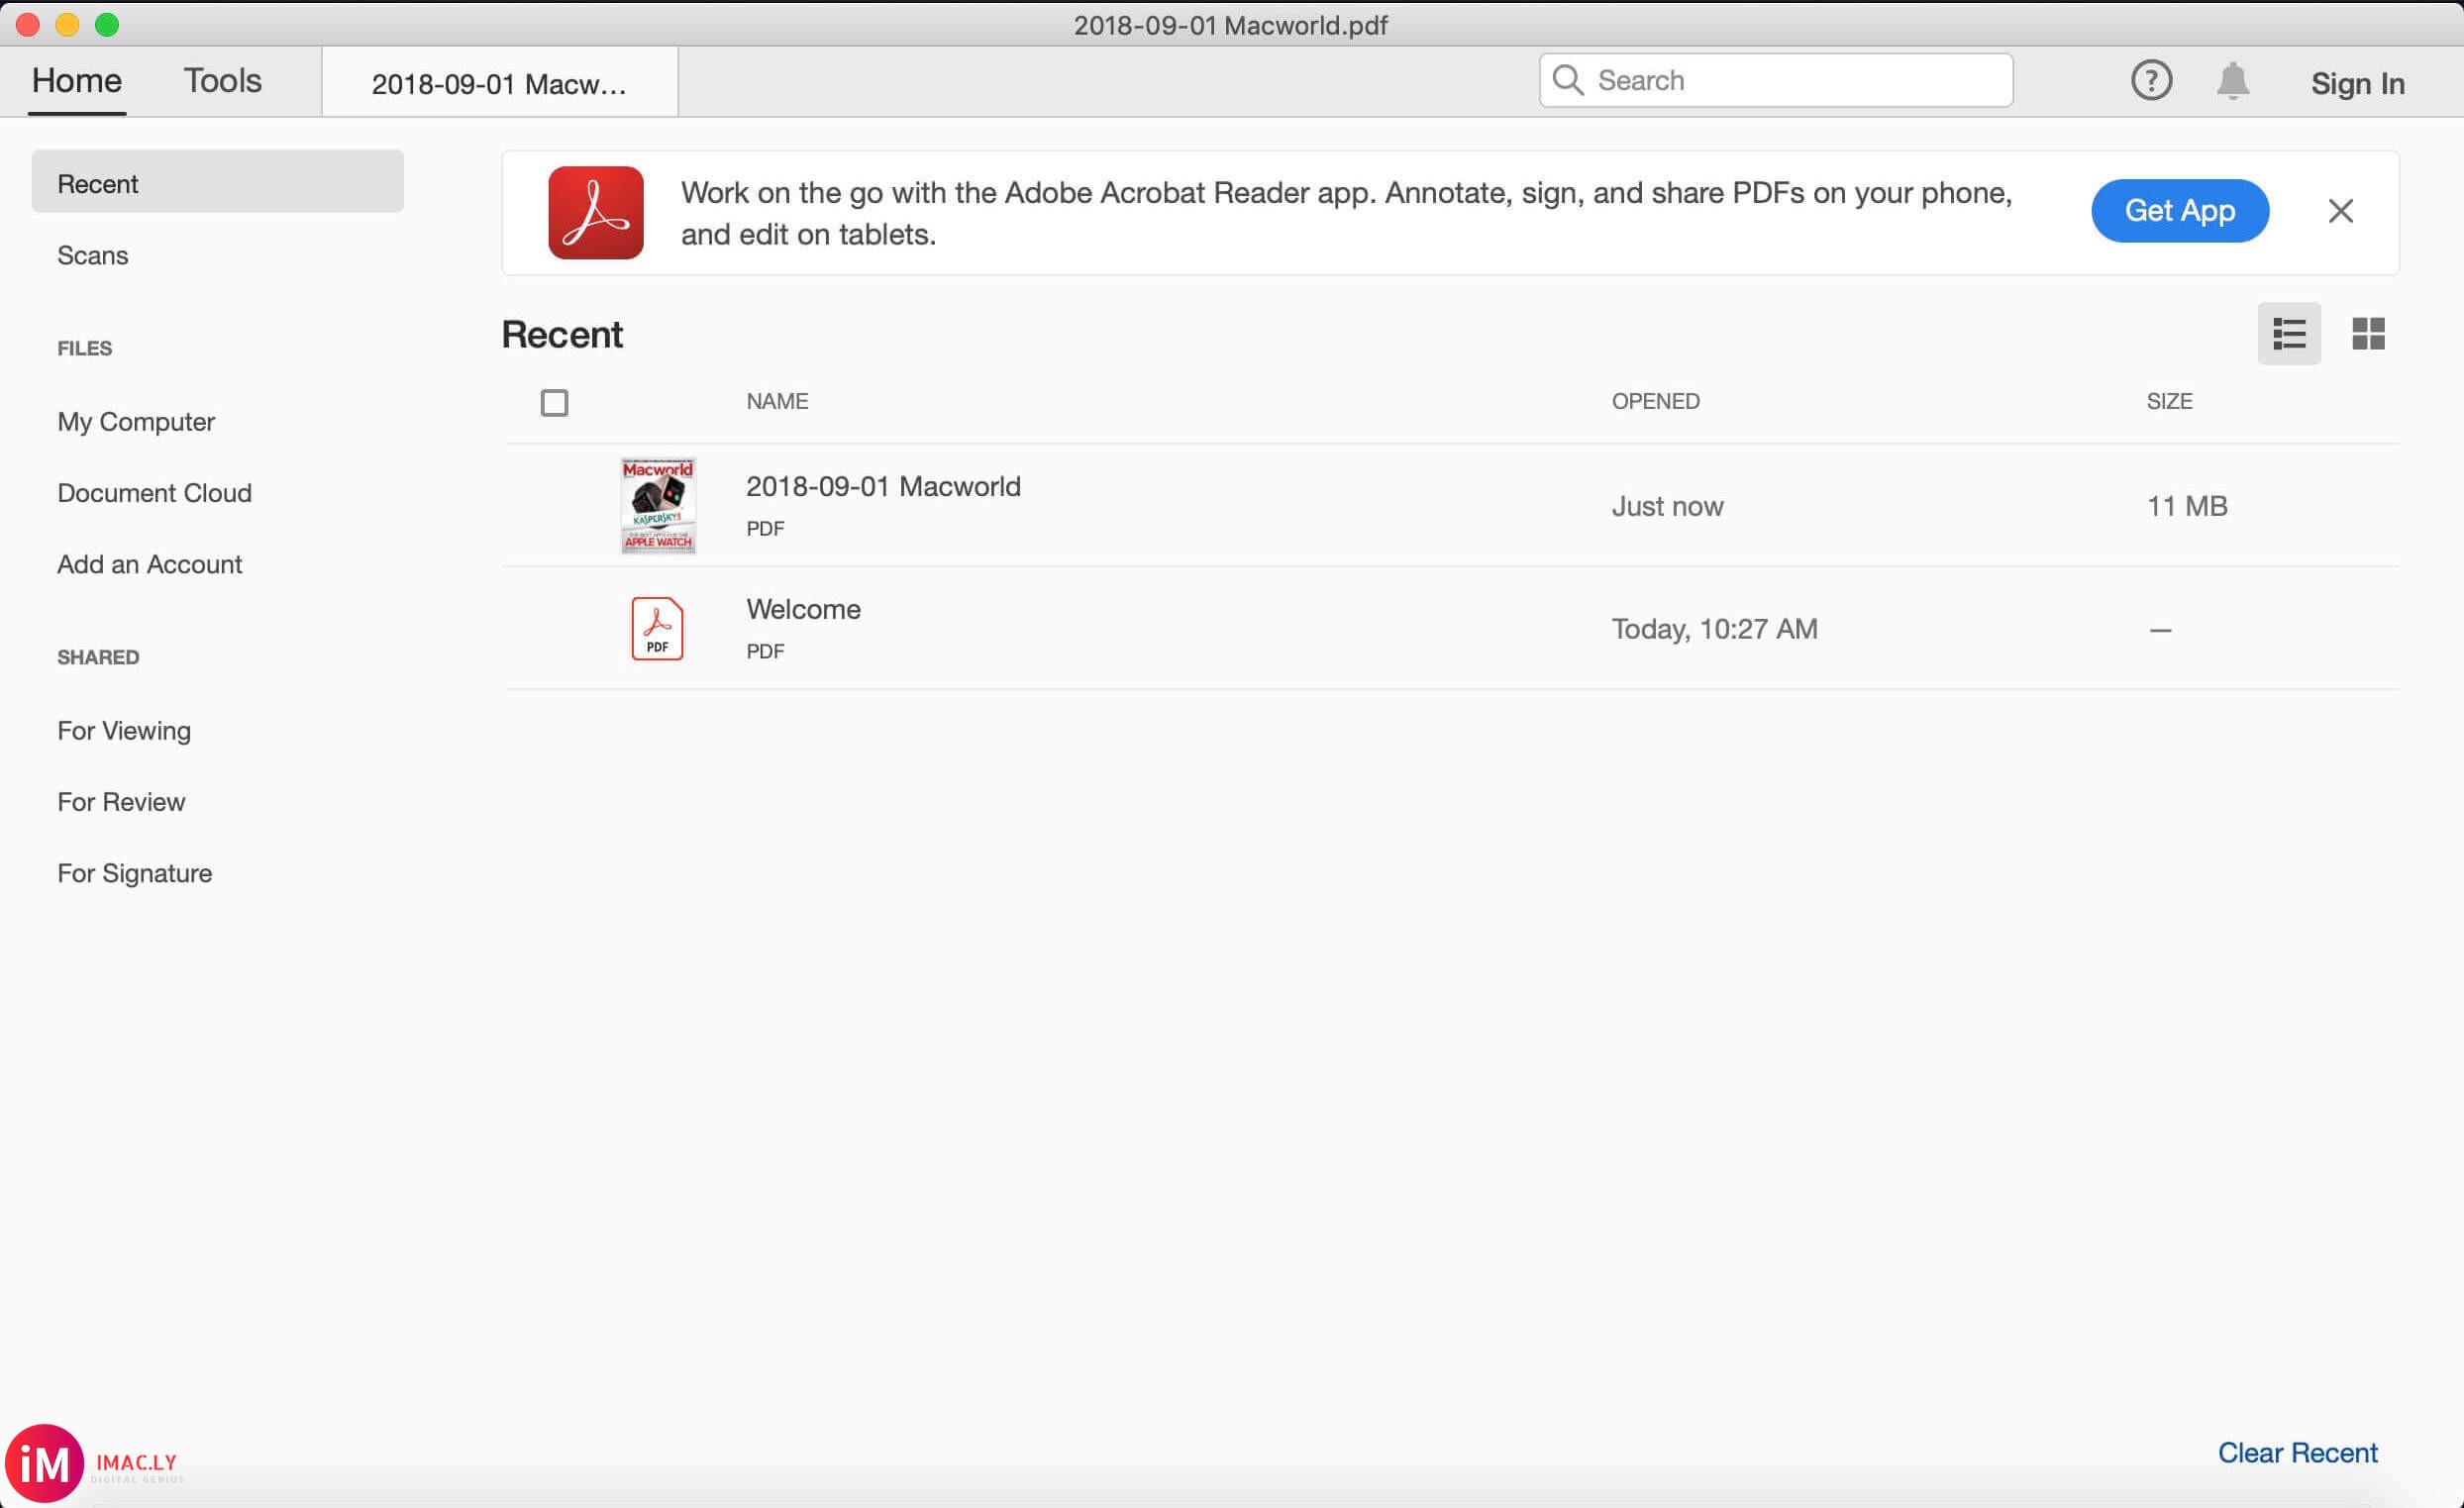Toggle the checkbox next to NAME column
Screen dimensions: 2464x1508
click(x=553, y=401)
